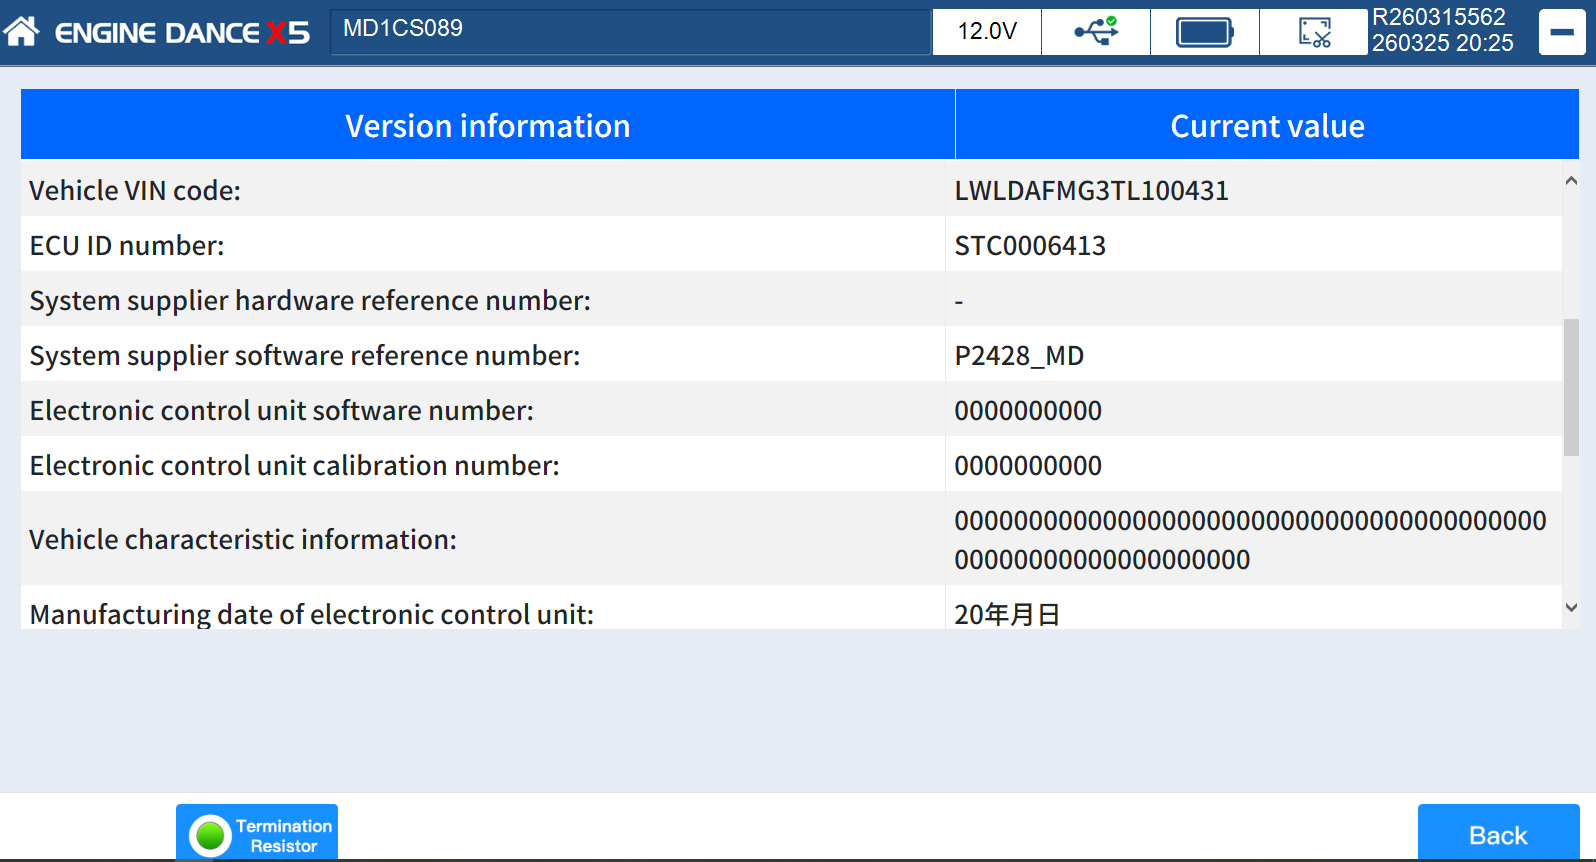1596x862 pixels.
Task: Click the 12.0V voltage indicator
Action: tap(987, 32)
